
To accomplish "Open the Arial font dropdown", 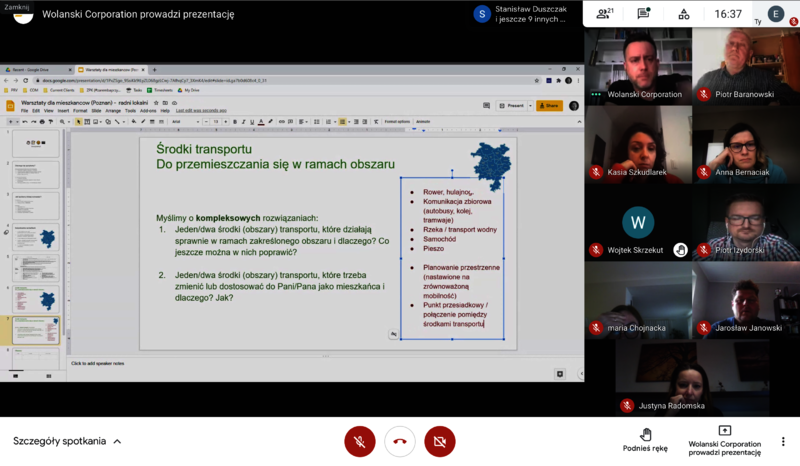I will [x=185, y=121].
